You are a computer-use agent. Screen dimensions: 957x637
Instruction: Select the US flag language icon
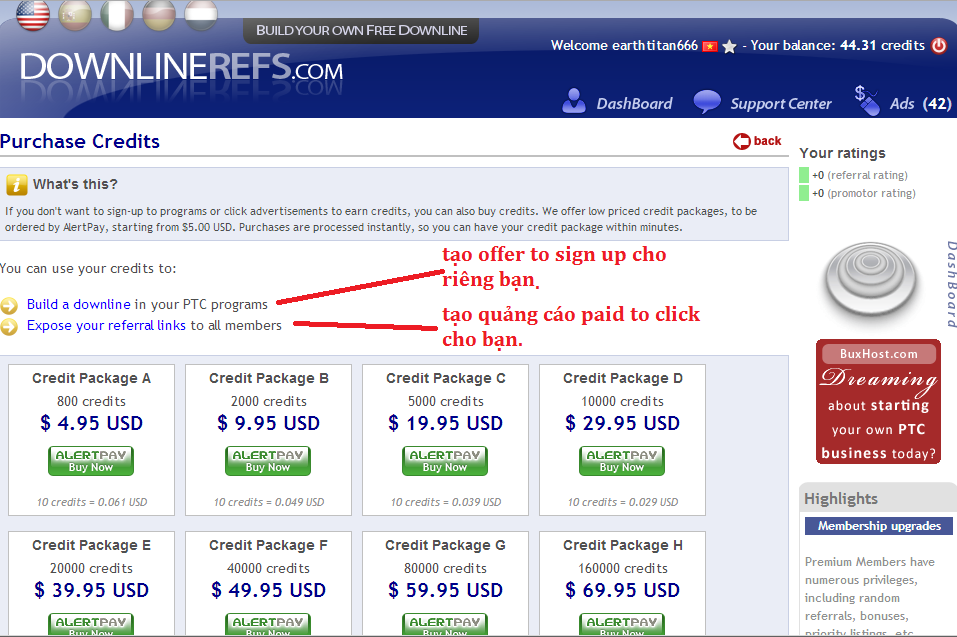(32, 14)
